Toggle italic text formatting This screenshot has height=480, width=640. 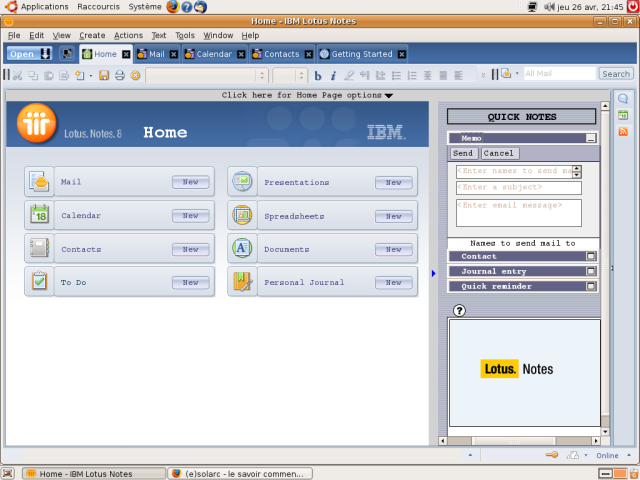(333, 76)
